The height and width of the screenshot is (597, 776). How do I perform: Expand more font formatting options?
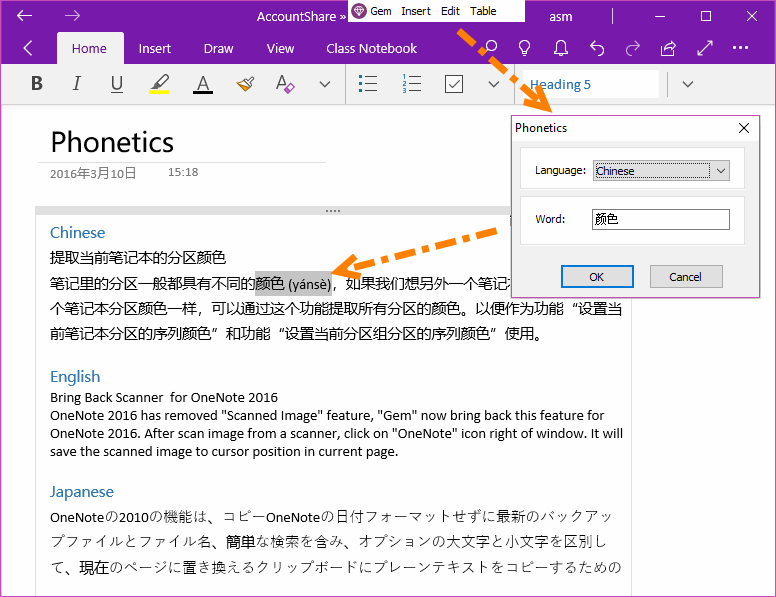325,84
